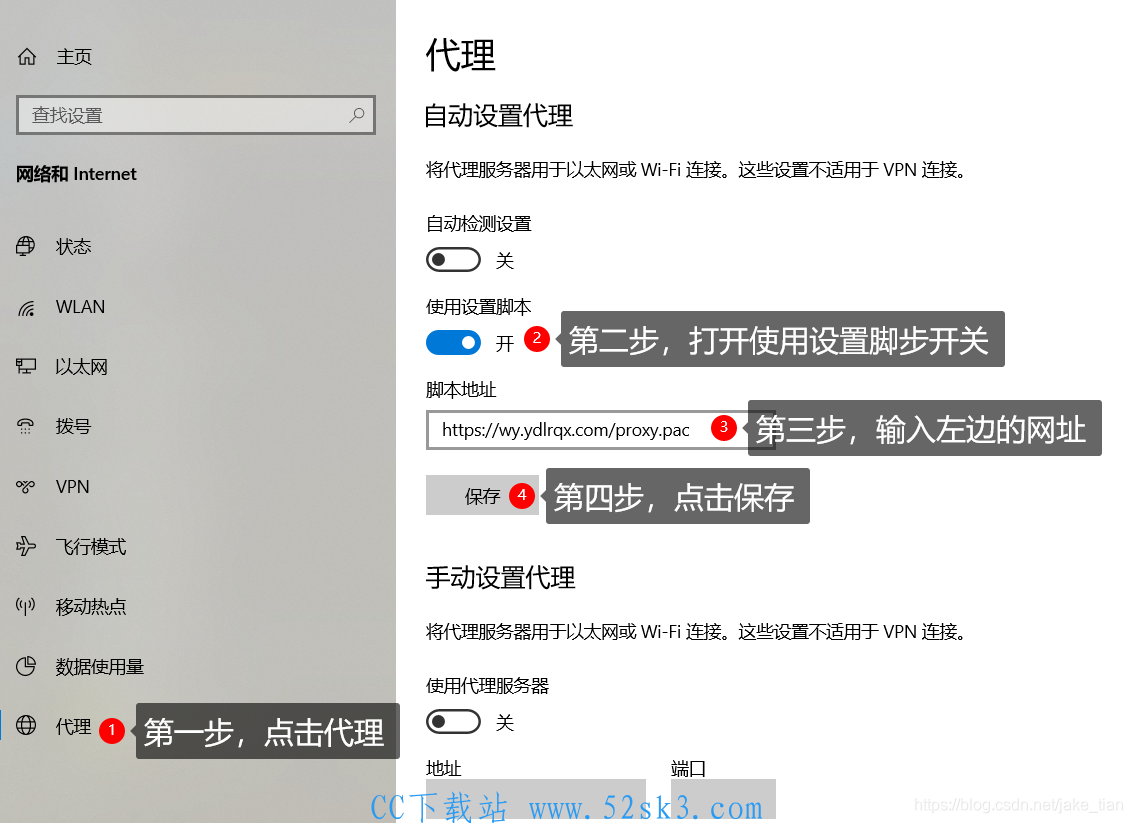Click the 网络和 Internet section title
This screenshot has height=823, width=1132.
click(x=76, y=174)
